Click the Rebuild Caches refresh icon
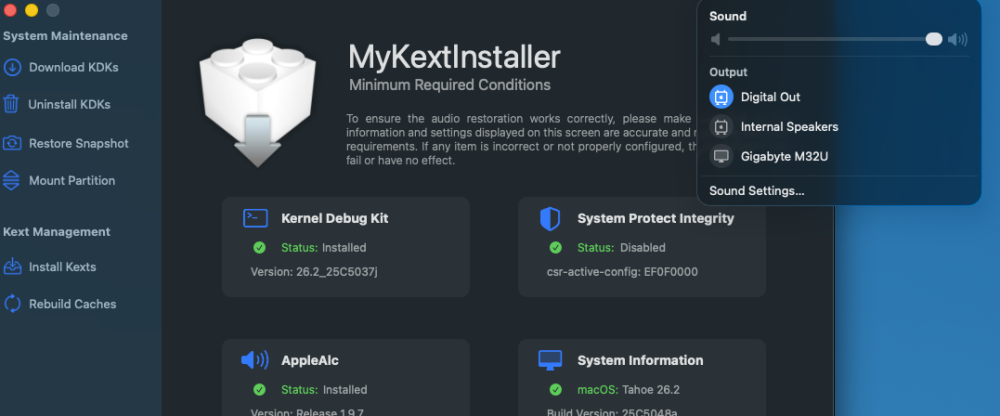This screenshot has height=416, width=1000. (12, 304)
